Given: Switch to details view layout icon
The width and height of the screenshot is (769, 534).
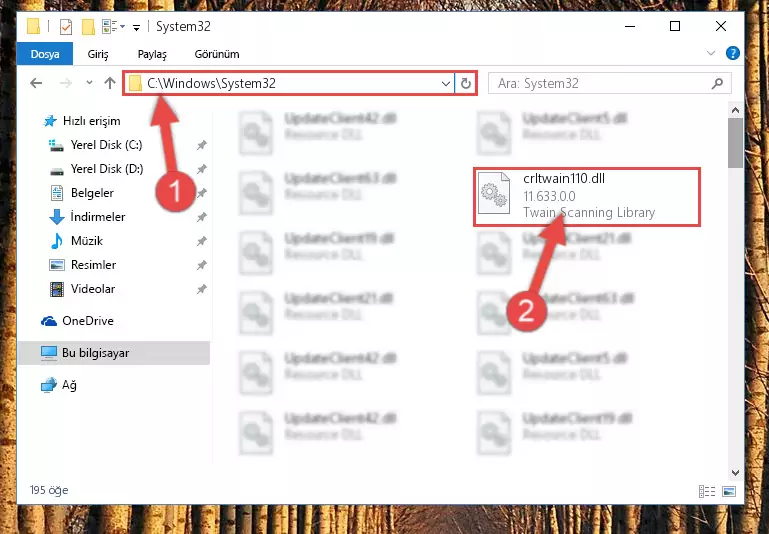Looking at the screenshot, I should (x=707, y=491).
